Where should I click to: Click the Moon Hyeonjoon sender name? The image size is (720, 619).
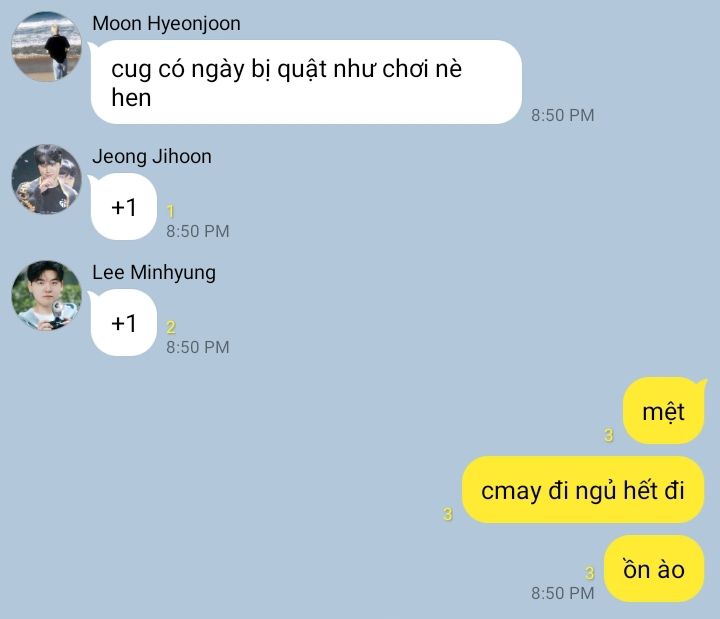tap(166, 23)
